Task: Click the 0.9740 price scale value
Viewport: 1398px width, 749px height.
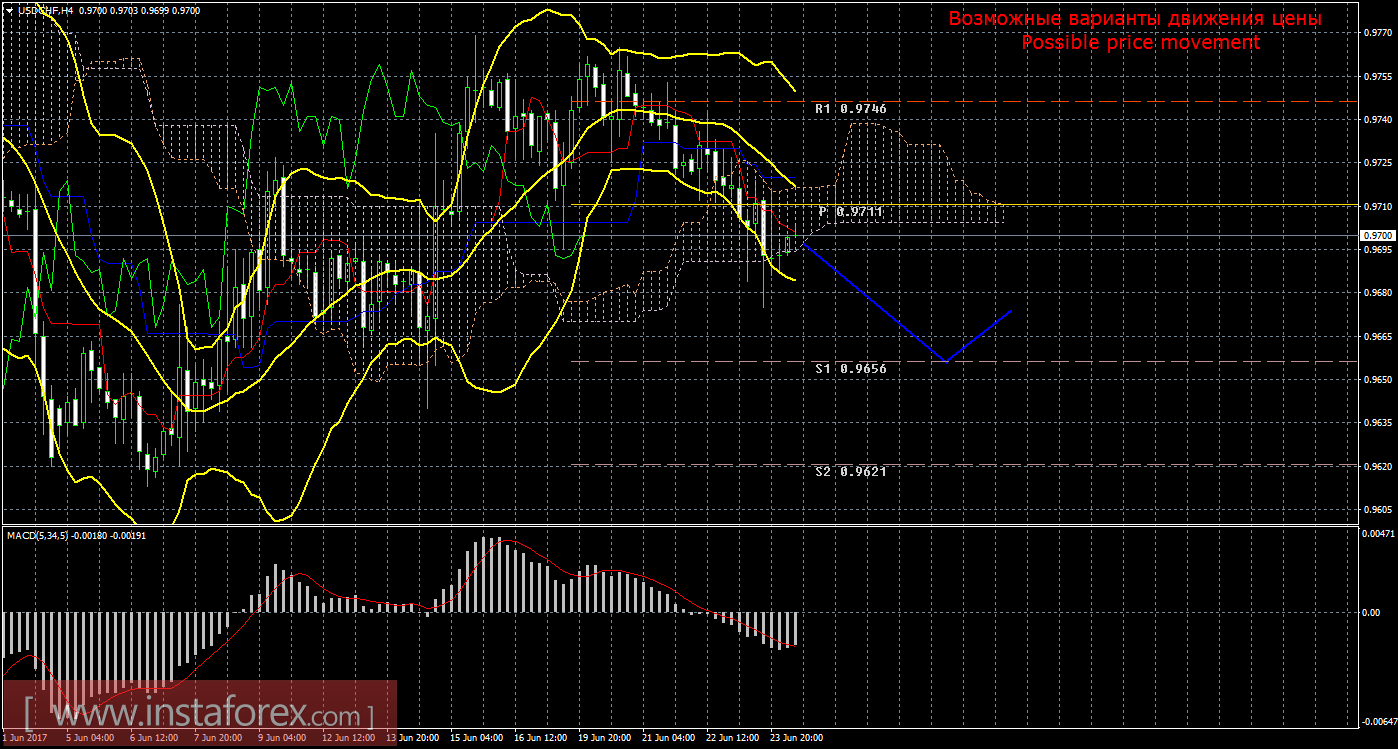Action: (1377, 119)
